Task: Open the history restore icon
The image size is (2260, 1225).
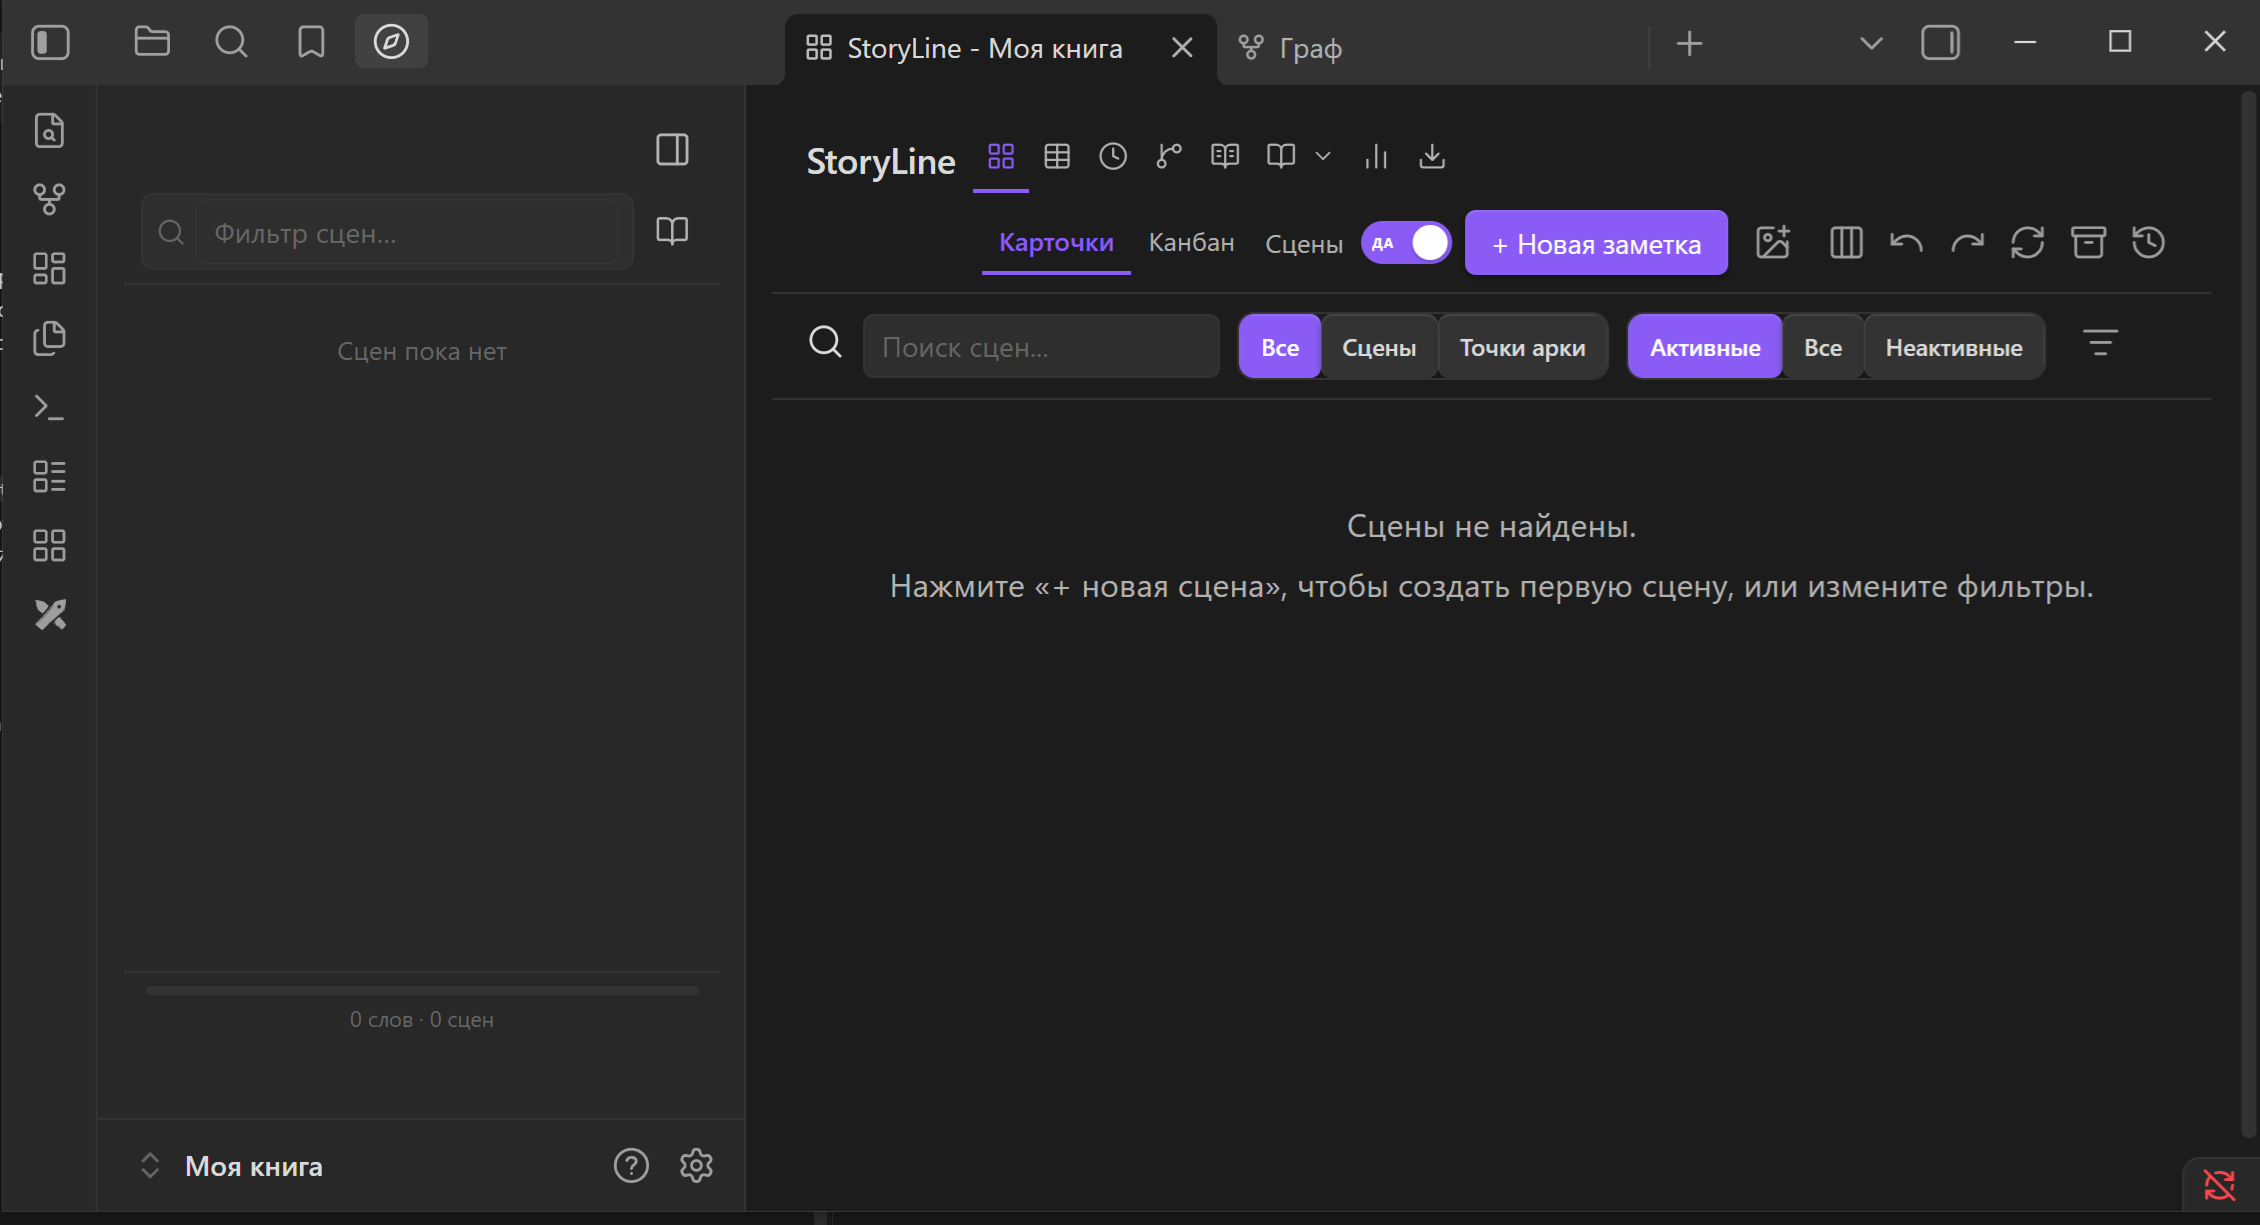Action: click(2148, 243)
